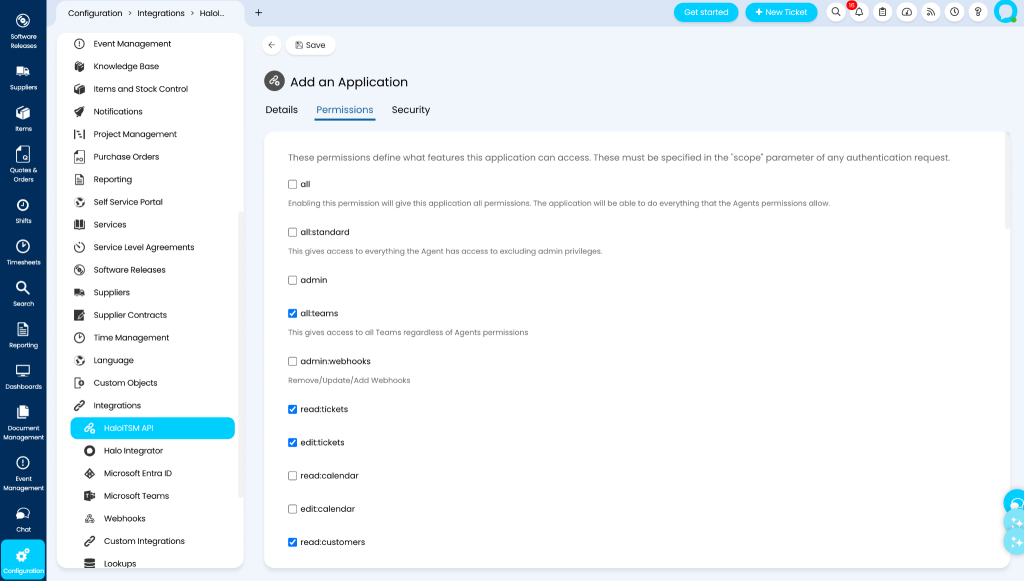Open notifications bell icon
This screenshot has width=1024, height=581.
coord(859,12)
